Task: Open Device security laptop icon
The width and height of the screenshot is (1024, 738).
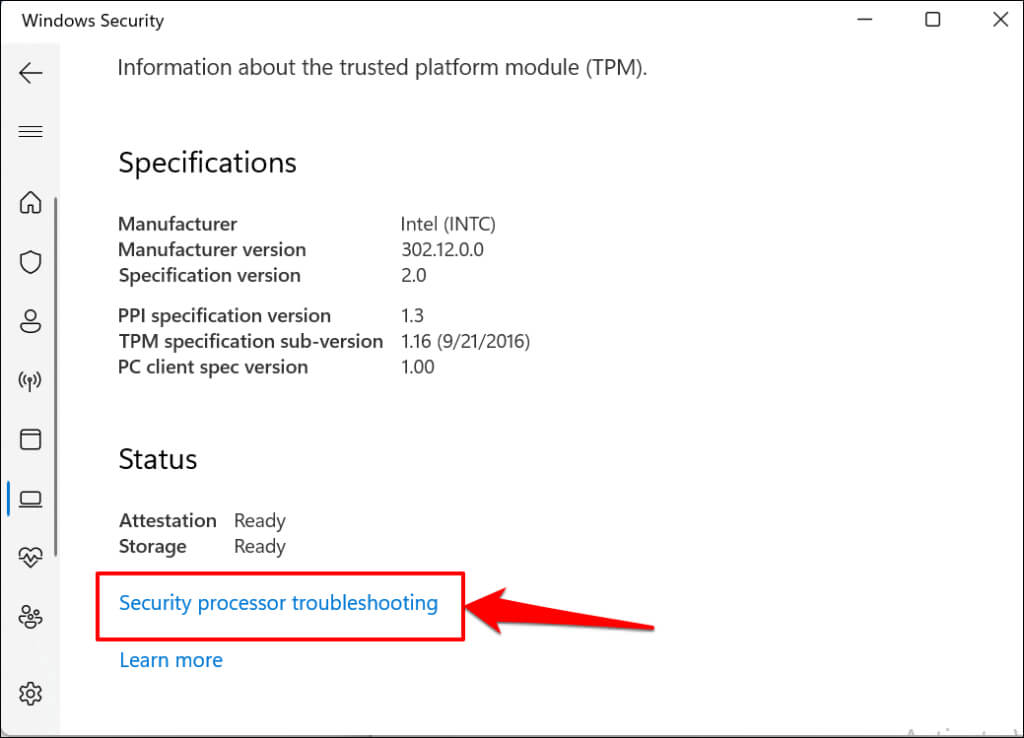Action: [x=31, y=498]
